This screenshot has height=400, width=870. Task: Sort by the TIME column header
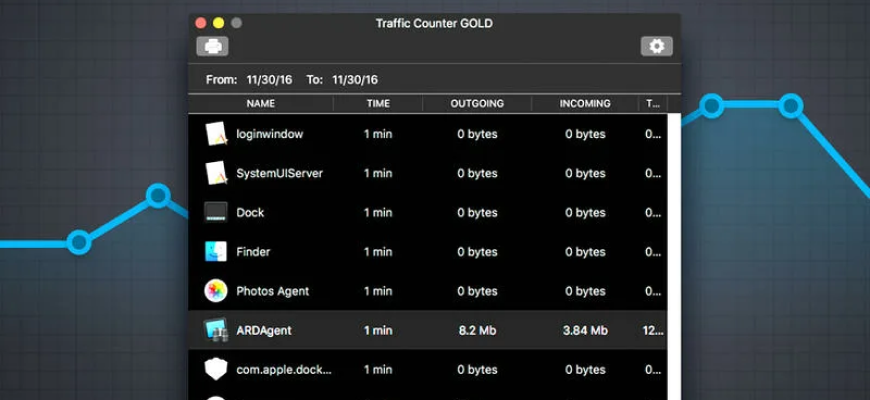coord(378,103)
